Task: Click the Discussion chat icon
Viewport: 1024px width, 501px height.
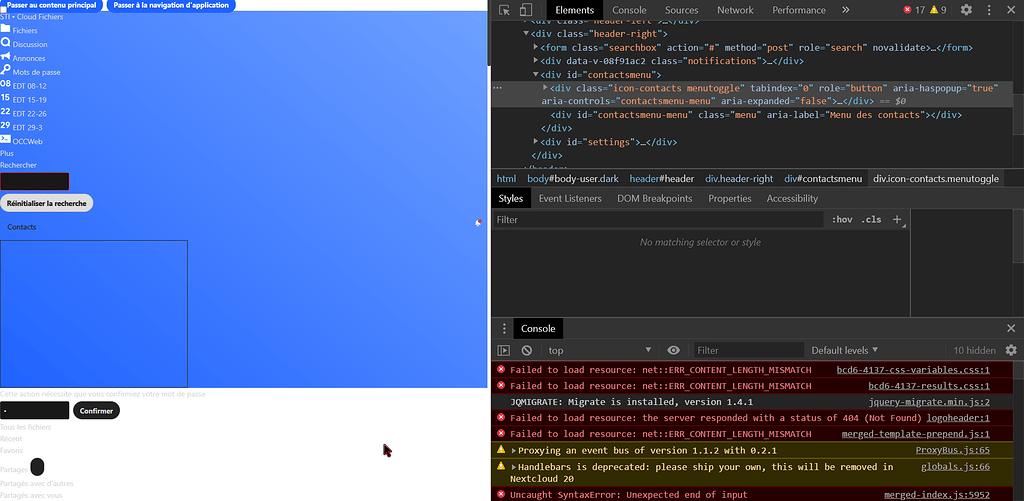Action: [x=5, y=42]
